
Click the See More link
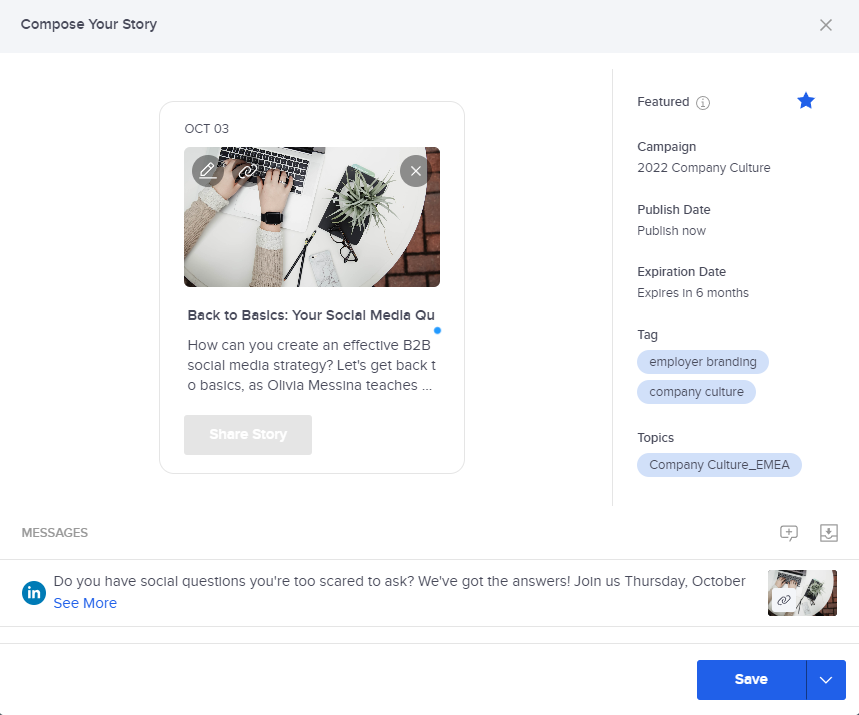85,603
